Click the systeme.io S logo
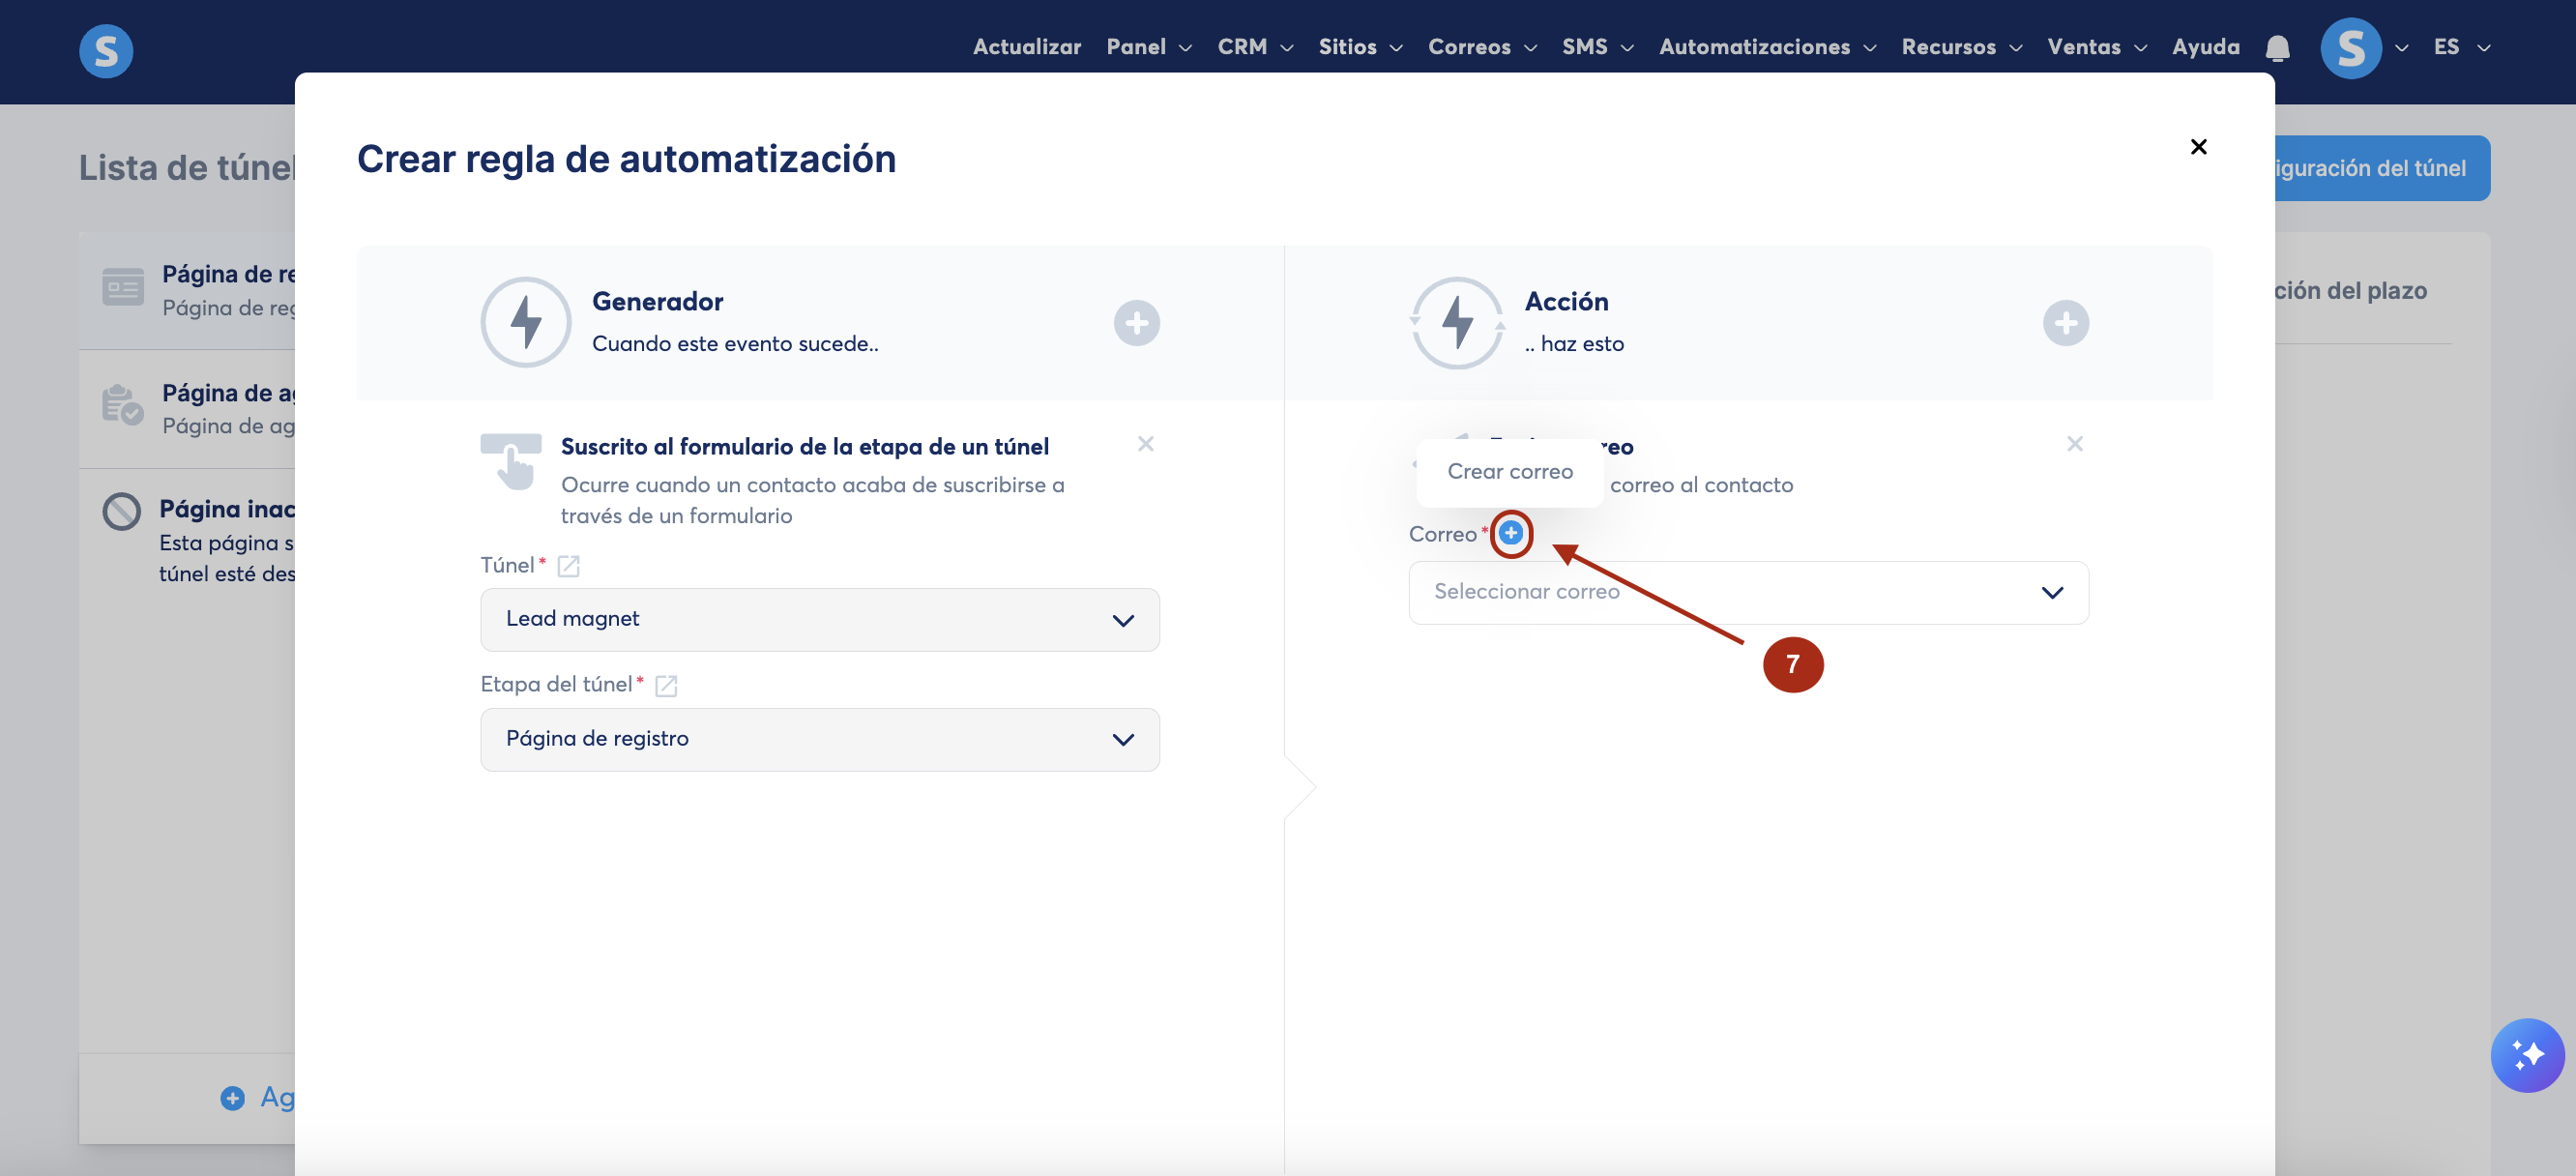Screen dimensions: 2576x1176 click(106, 51)
